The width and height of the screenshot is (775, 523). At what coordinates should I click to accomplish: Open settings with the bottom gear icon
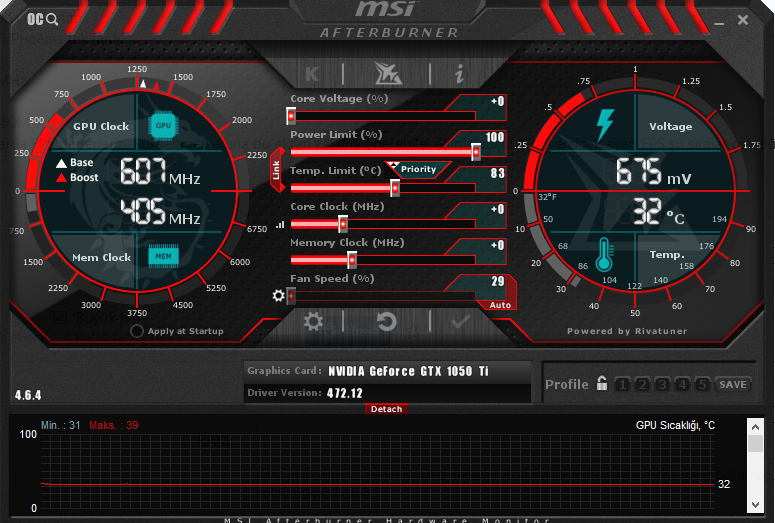tap(313, 322)
